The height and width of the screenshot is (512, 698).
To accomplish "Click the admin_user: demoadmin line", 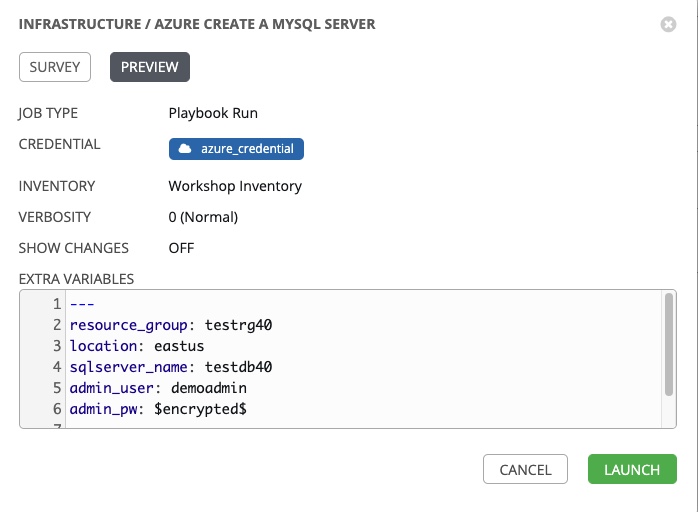I will click(158, 388).
